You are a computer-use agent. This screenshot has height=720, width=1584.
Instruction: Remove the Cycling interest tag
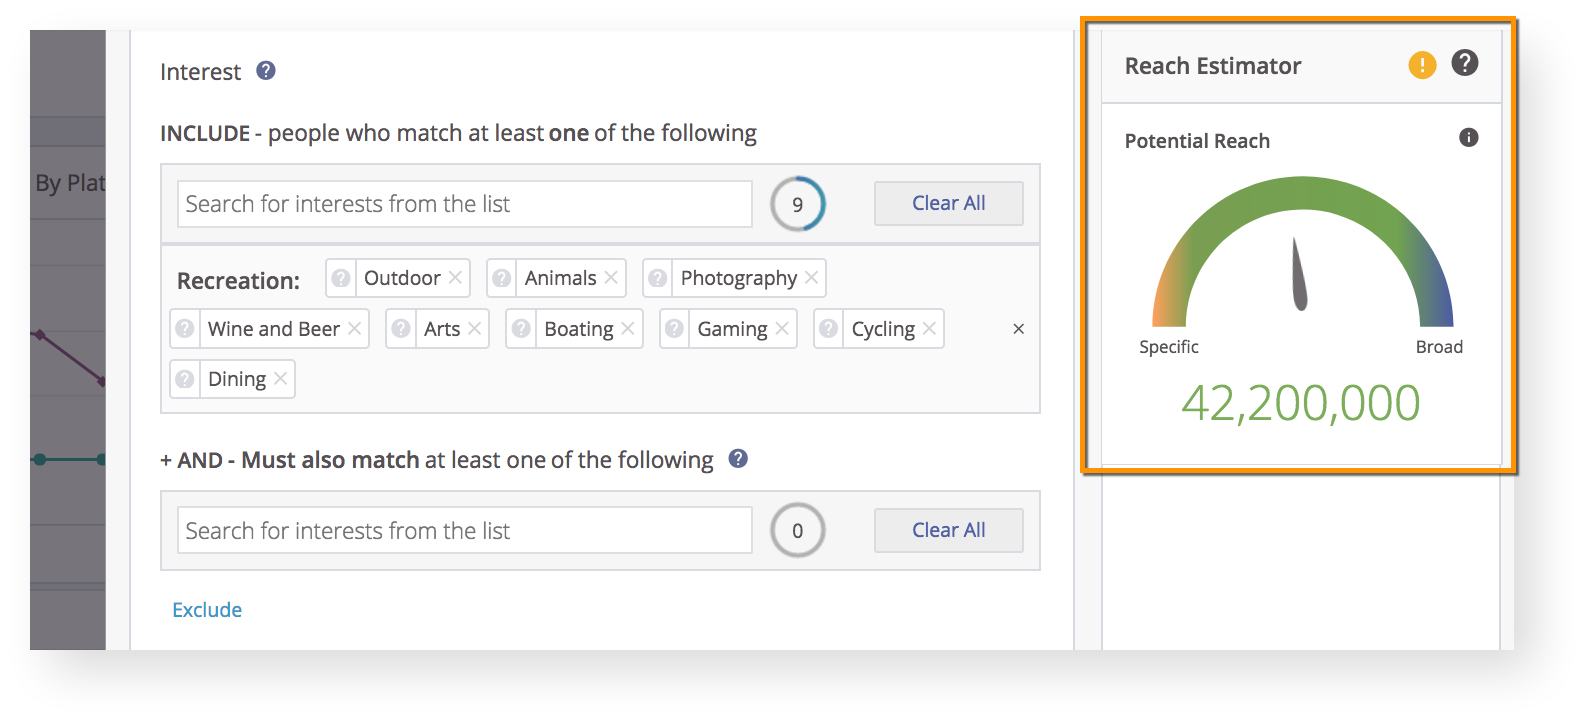(x=929, y=329)
